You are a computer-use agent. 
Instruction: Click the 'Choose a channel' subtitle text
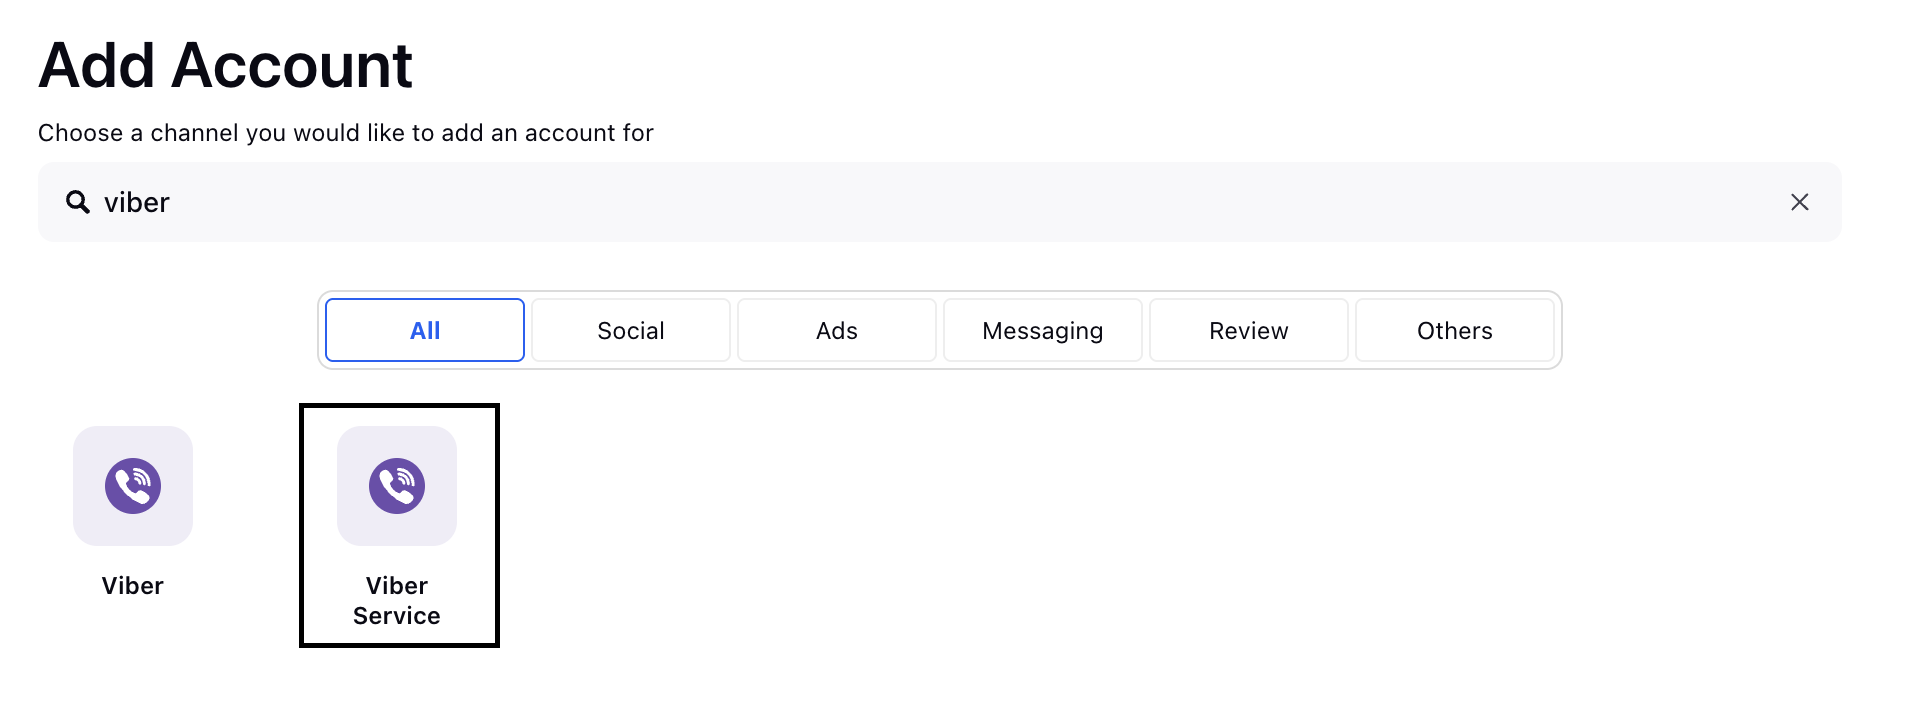(346, 133)
